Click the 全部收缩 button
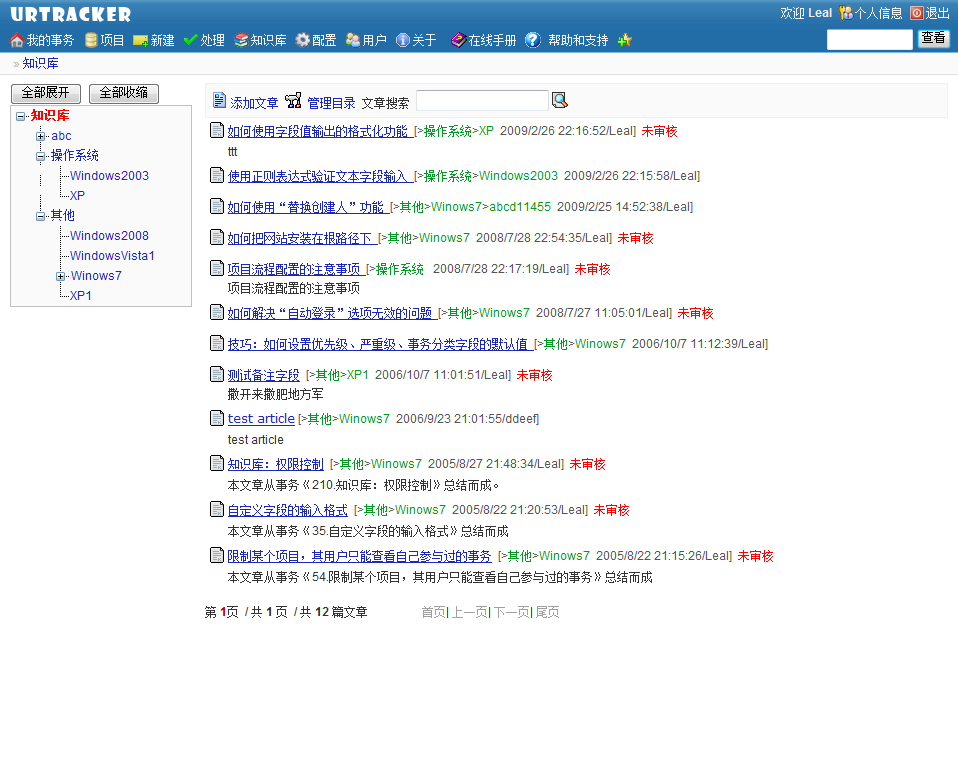958x758 pixels. coord(123,93)
